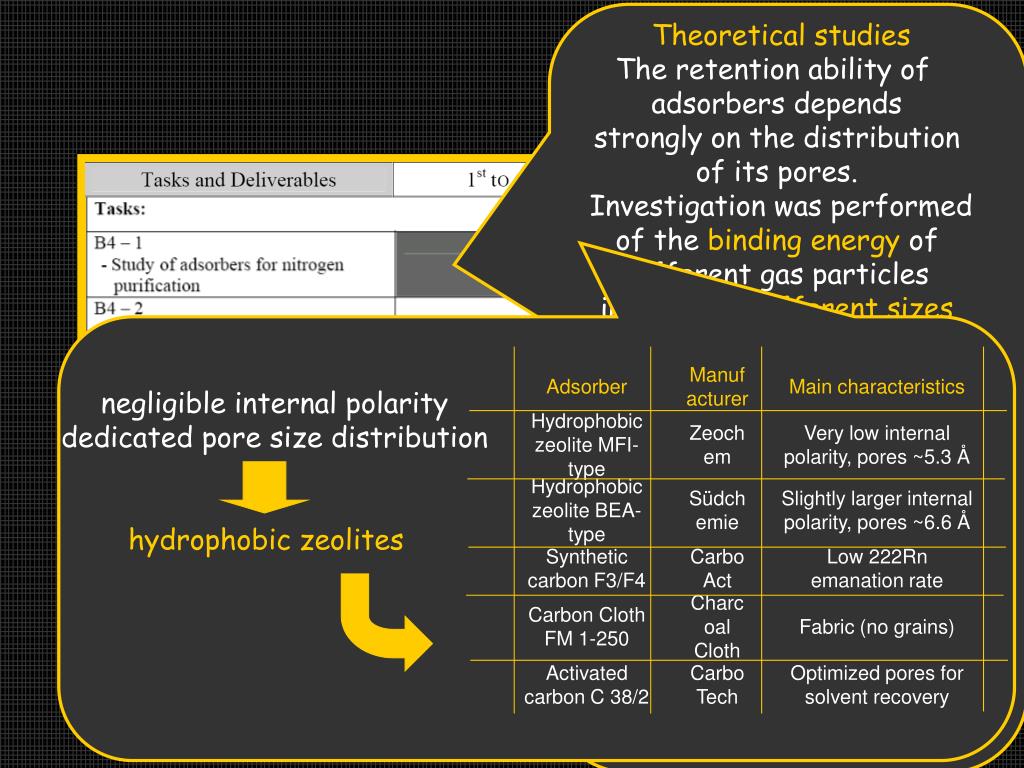Screen dimensions: 1024x768
Task: Click 'dedicated pore size distribution' line
Action: (x=275, y=438)
